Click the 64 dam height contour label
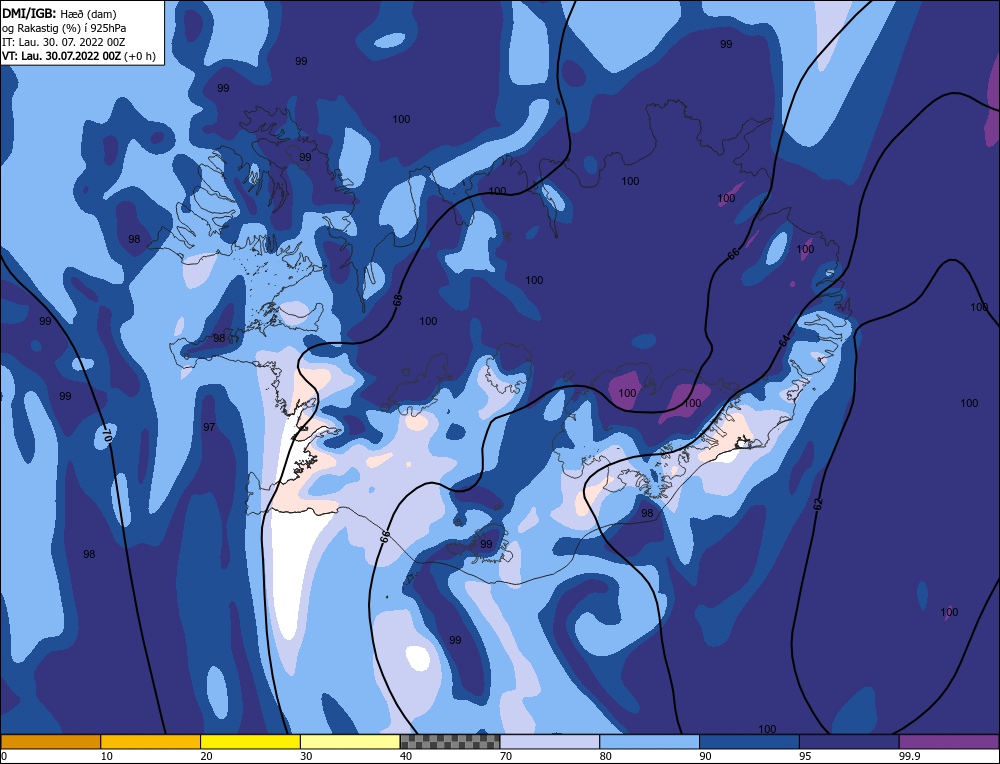 (784, 340)
